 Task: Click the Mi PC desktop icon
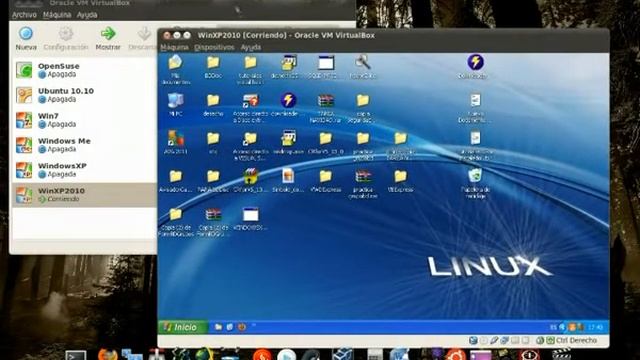pos(176,100)
